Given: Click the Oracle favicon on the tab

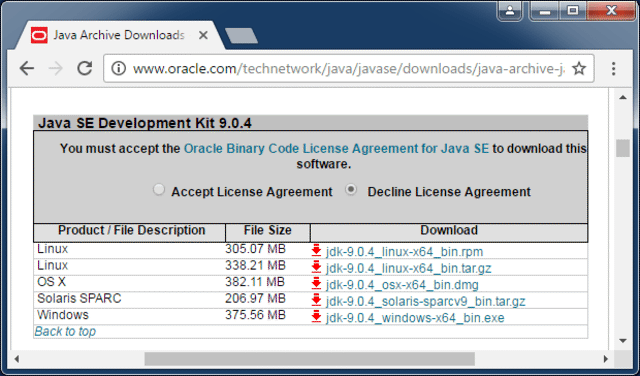Looking at the screenshot, I should coord(39,36).
